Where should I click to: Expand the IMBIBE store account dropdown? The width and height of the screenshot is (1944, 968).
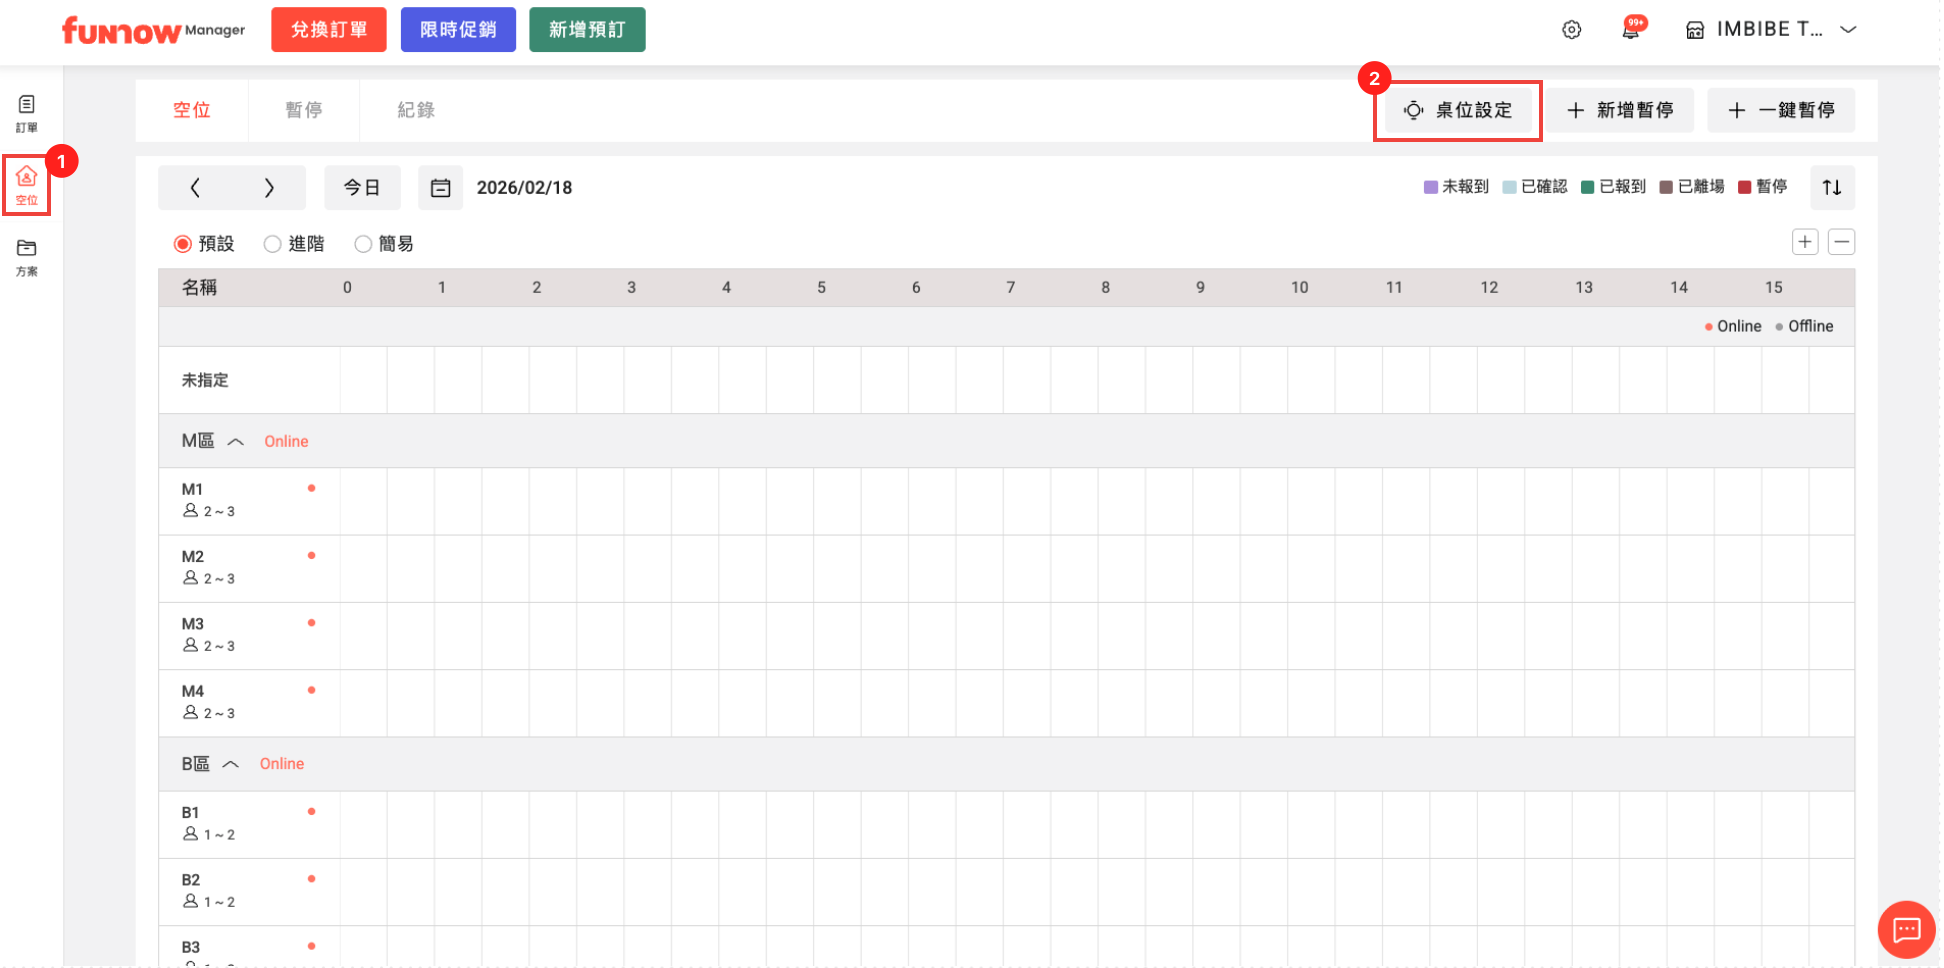click(x=1848, y=30)
